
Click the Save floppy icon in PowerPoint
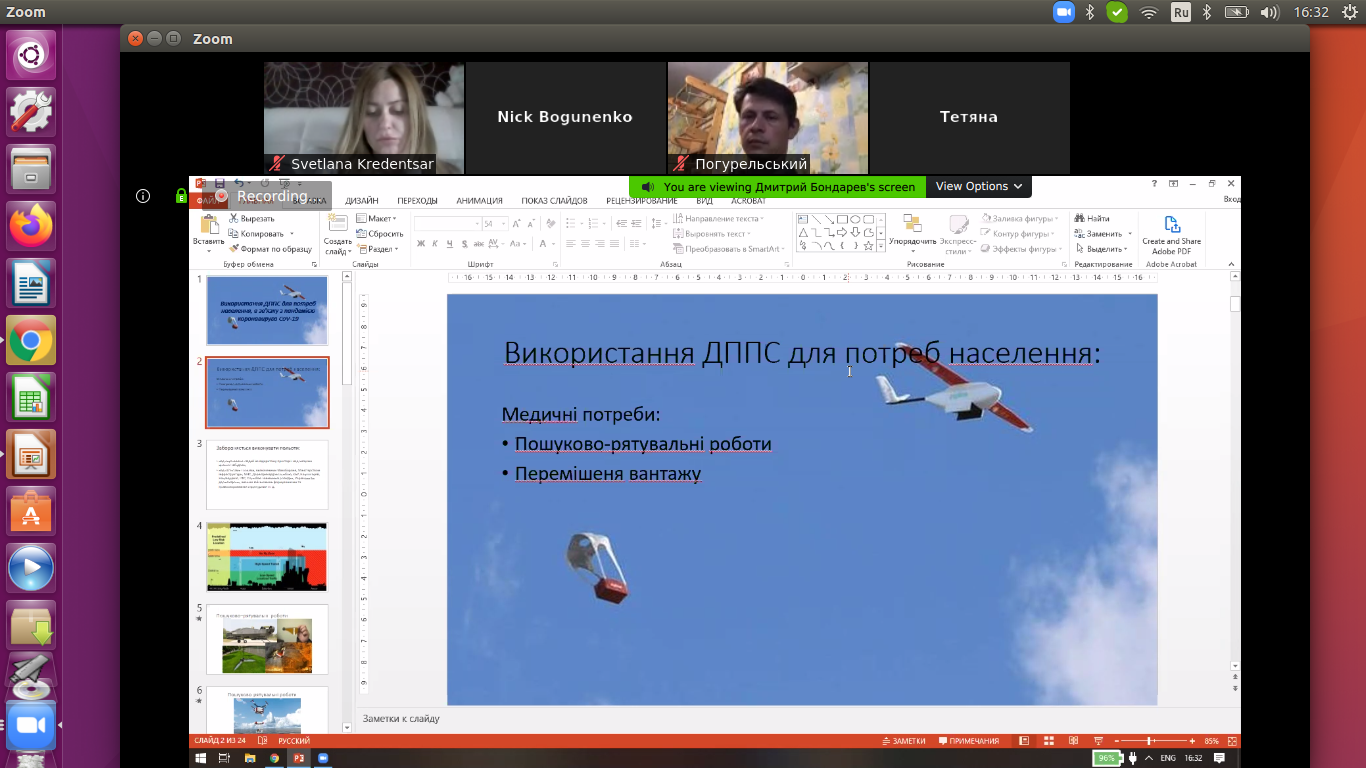[220, 184]
